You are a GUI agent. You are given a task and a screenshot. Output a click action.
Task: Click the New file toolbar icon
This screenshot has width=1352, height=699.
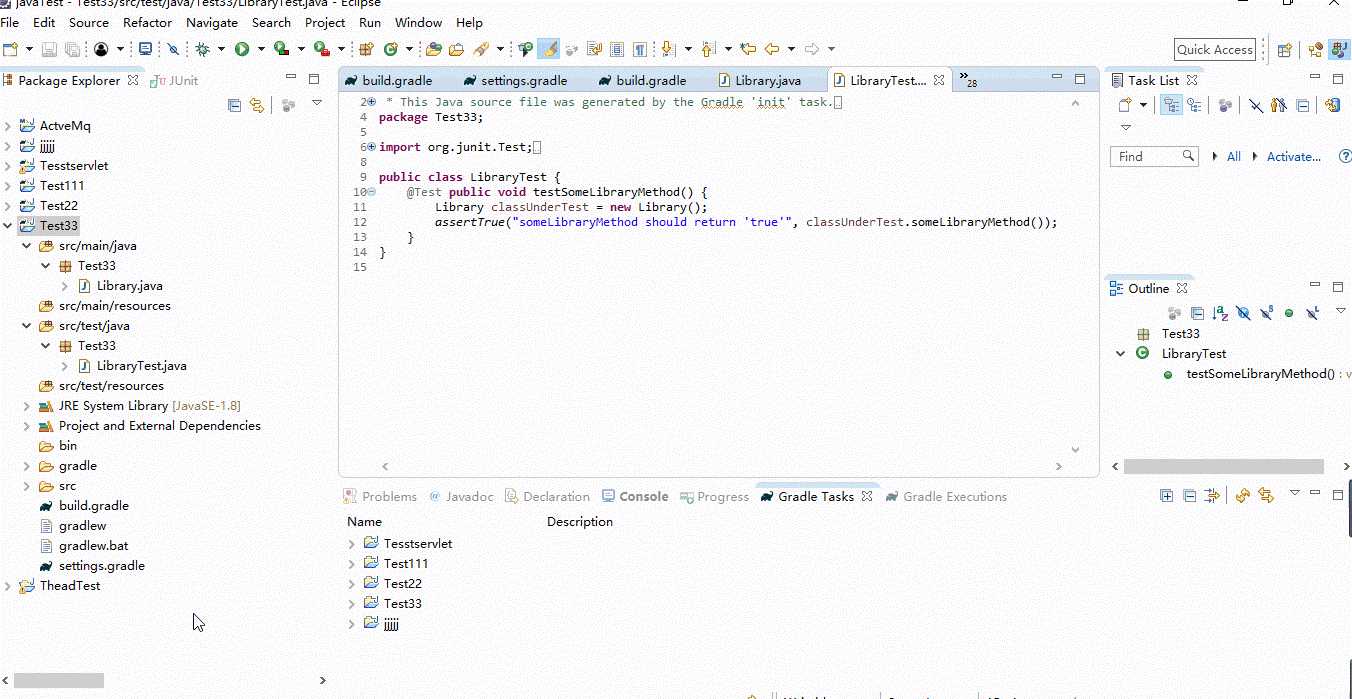tap(10, 49)
